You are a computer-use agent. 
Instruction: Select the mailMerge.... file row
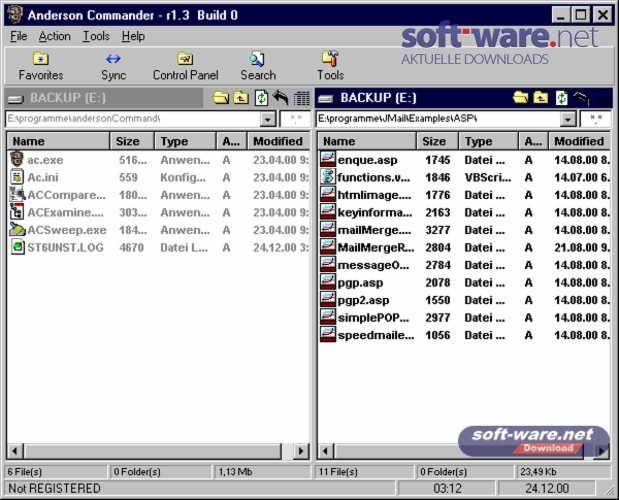click(464, 230)
